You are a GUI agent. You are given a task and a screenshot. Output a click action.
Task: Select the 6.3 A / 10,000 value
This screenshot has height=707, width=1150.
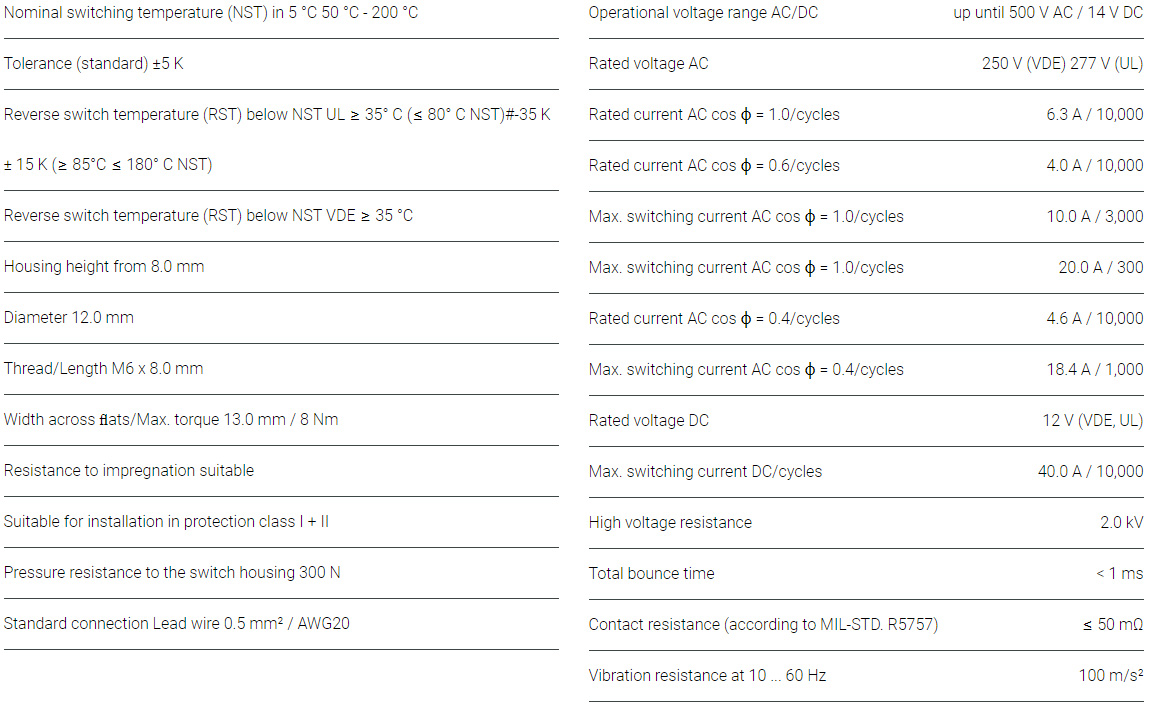[1095, 115]
